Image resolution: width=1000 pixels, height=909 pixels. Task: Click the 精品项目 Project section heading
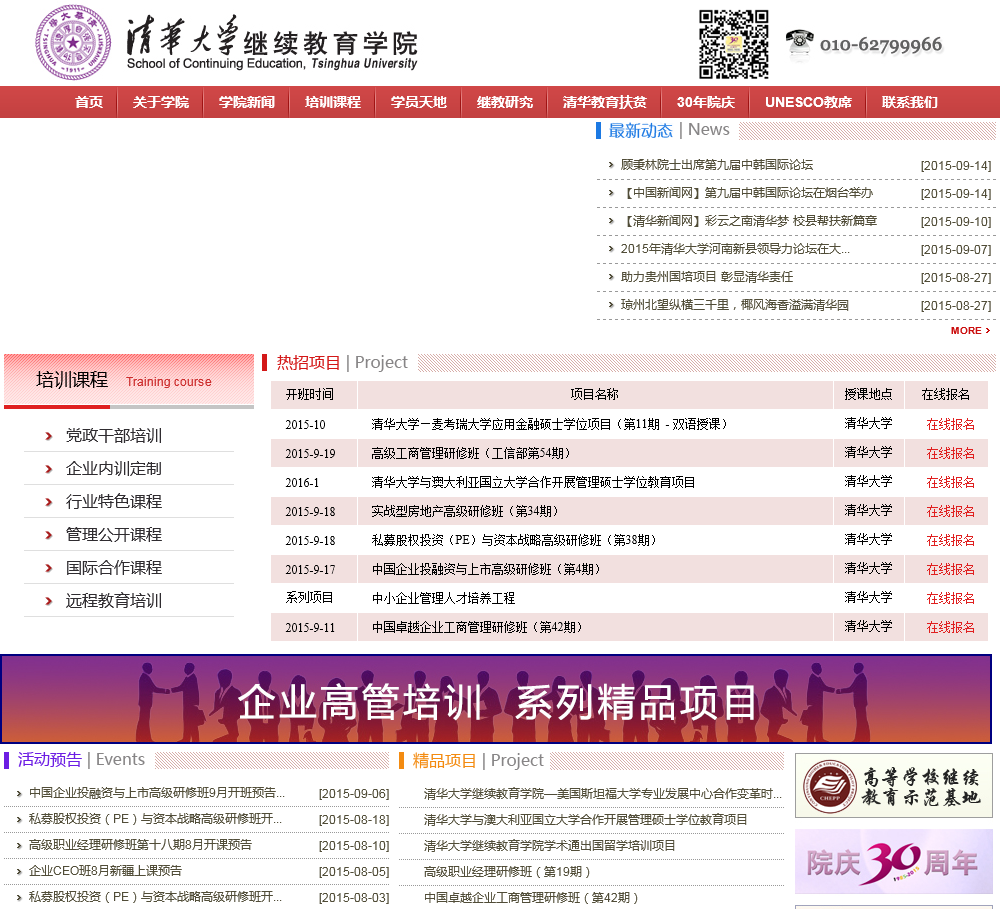pos(478,760)
